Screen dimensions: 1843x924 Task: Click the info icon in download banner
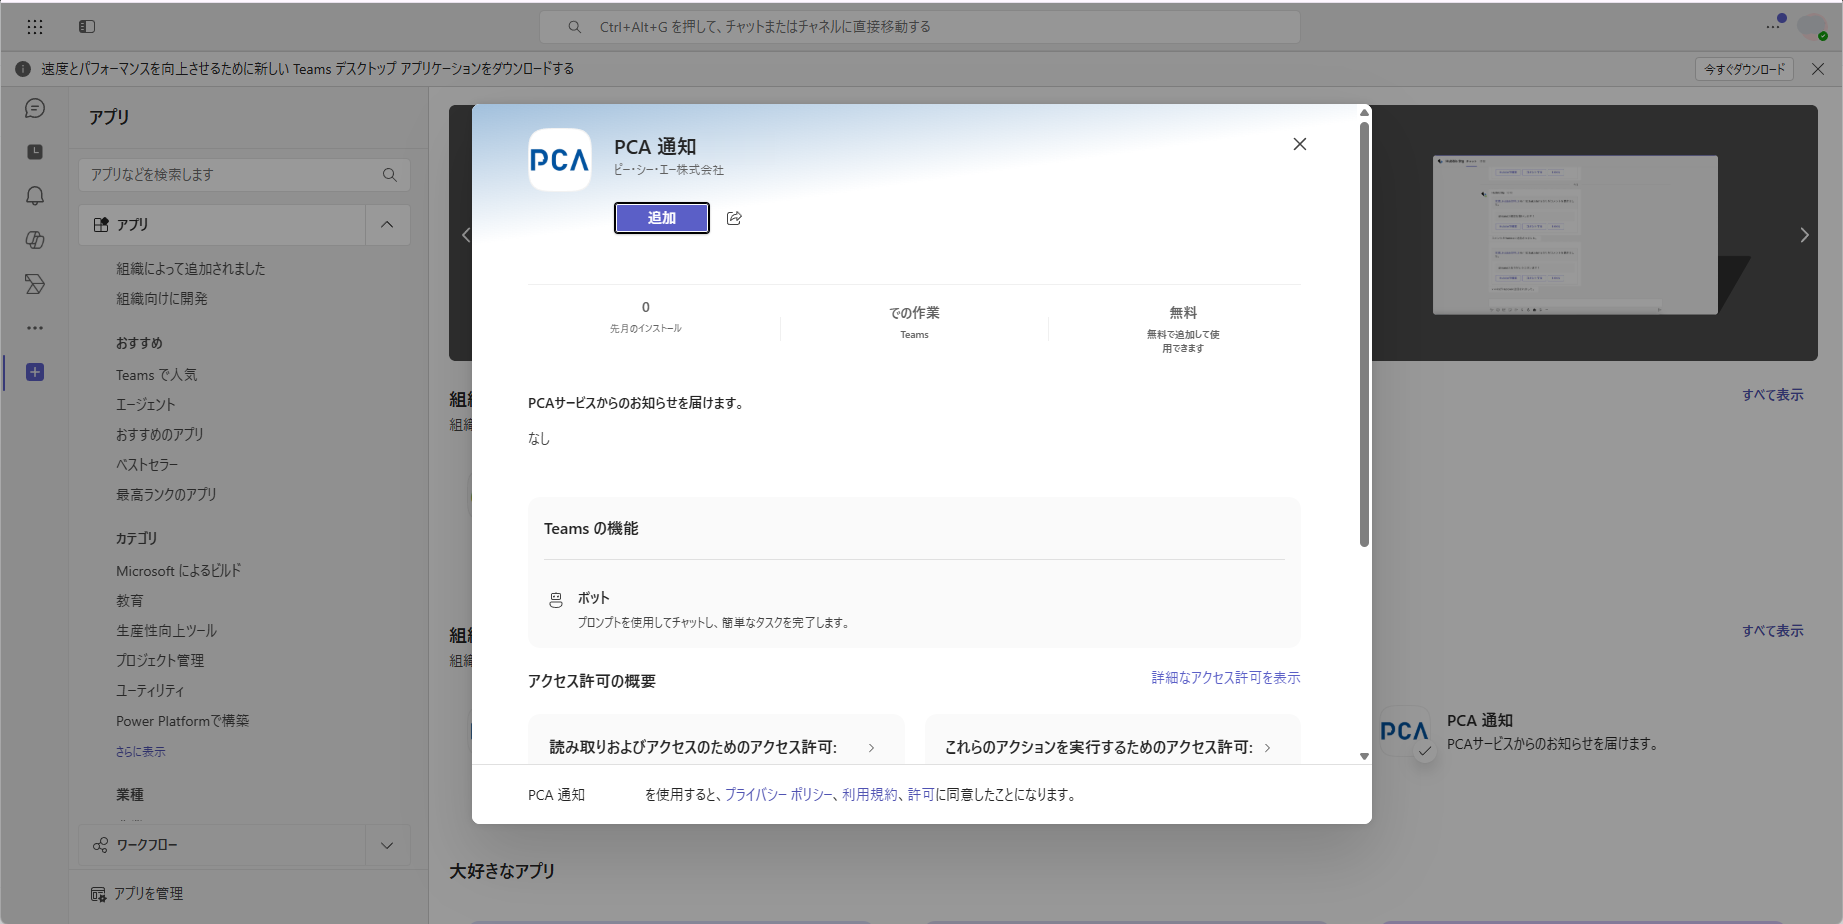22,69
